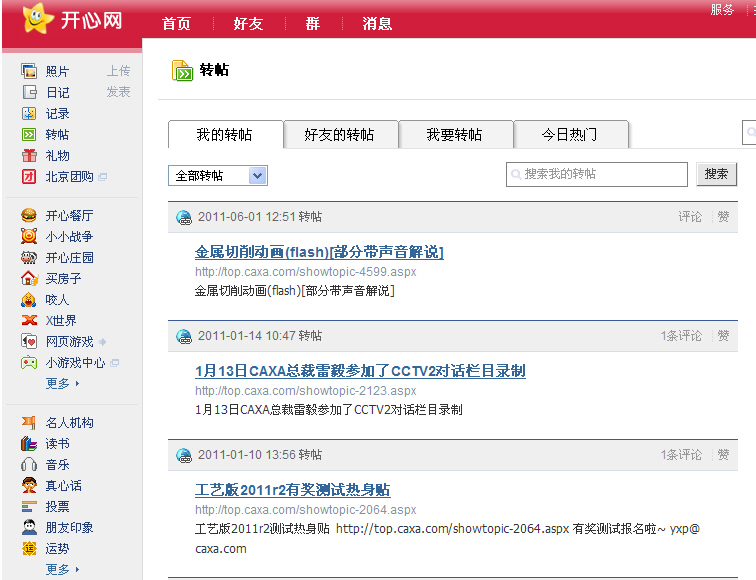
Task: Open the 全部转帖 filter dropdown
Action: (218, 176)
